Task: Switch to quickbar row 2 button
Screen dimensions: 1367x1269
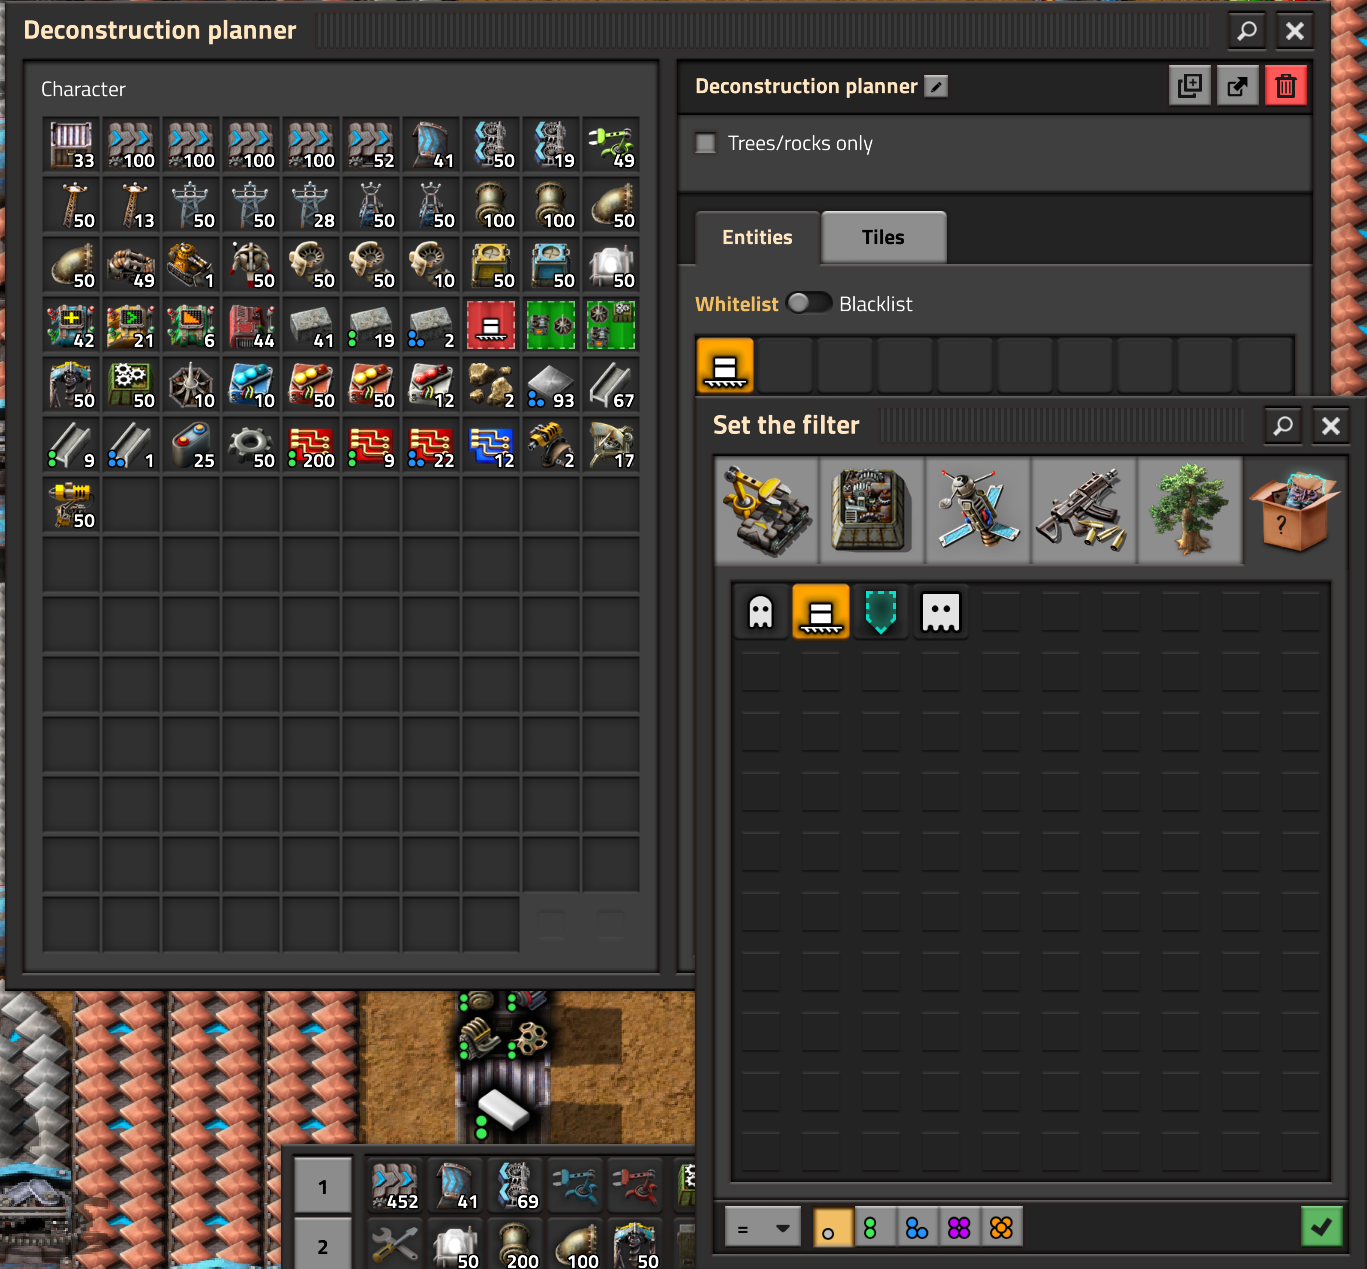Action: point(323,1244)
